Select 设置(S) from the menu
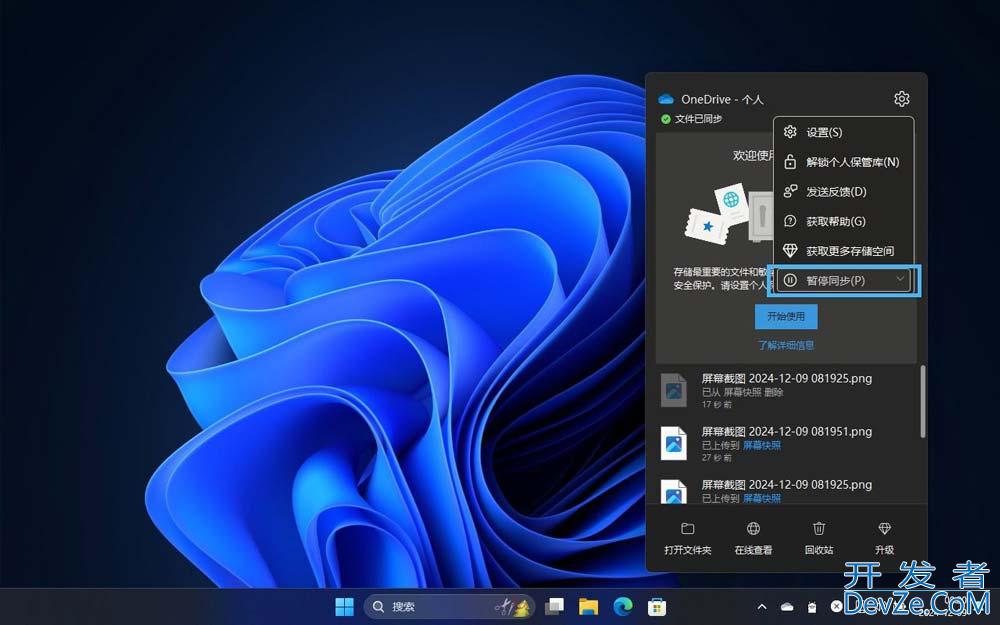 [x=843, y=132]
